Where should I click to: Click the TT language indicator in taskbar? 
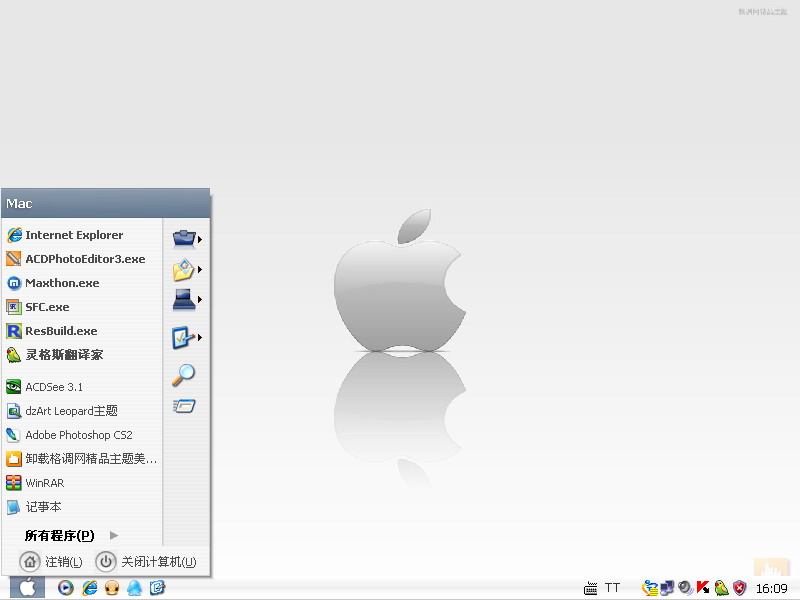point(612,588)
